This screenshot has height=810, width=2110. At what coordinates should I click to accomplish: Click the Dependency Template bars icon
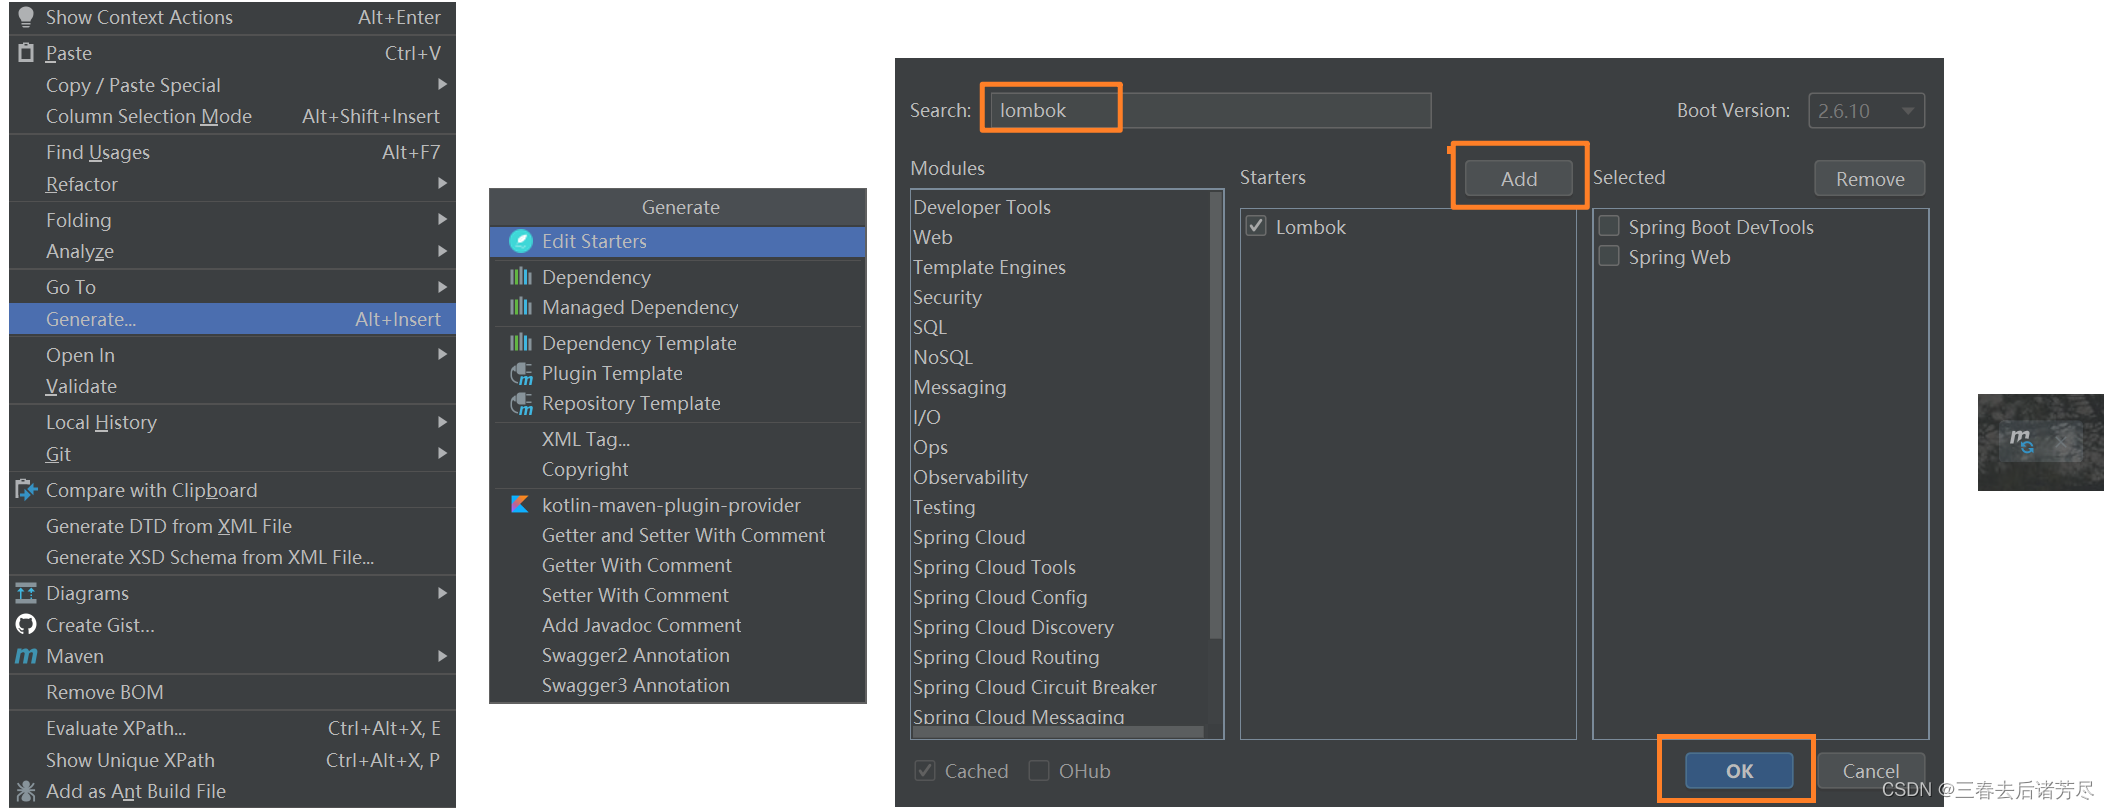pyautogui.click(x=521, y=343)
